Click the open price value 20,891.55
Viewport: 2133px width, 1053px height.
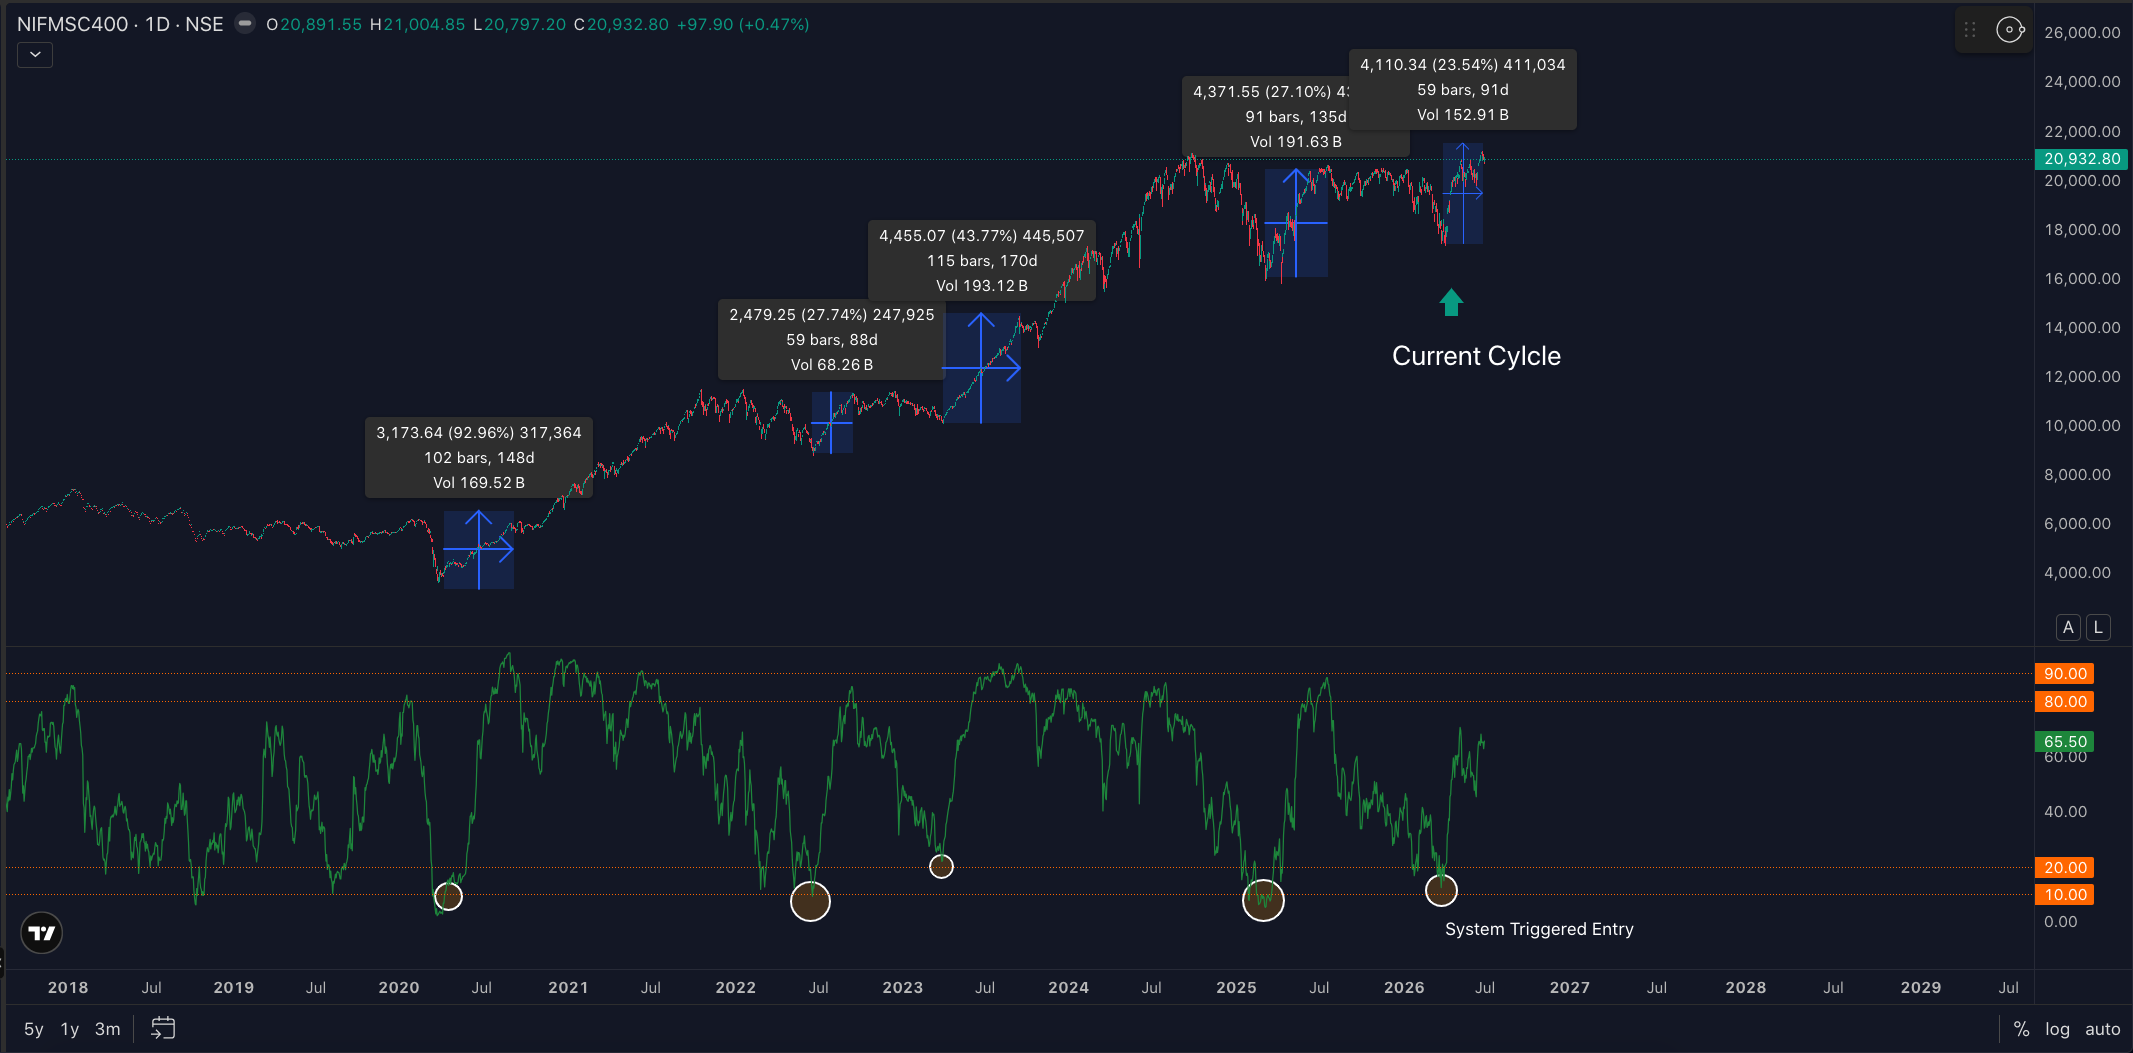[x=321, y=24]
